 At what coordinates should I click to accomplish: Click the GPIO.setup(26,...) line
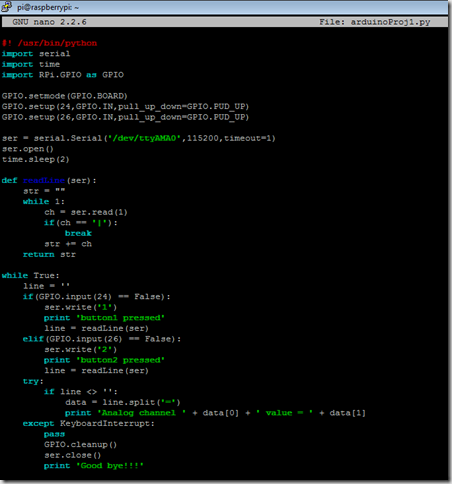125,117
